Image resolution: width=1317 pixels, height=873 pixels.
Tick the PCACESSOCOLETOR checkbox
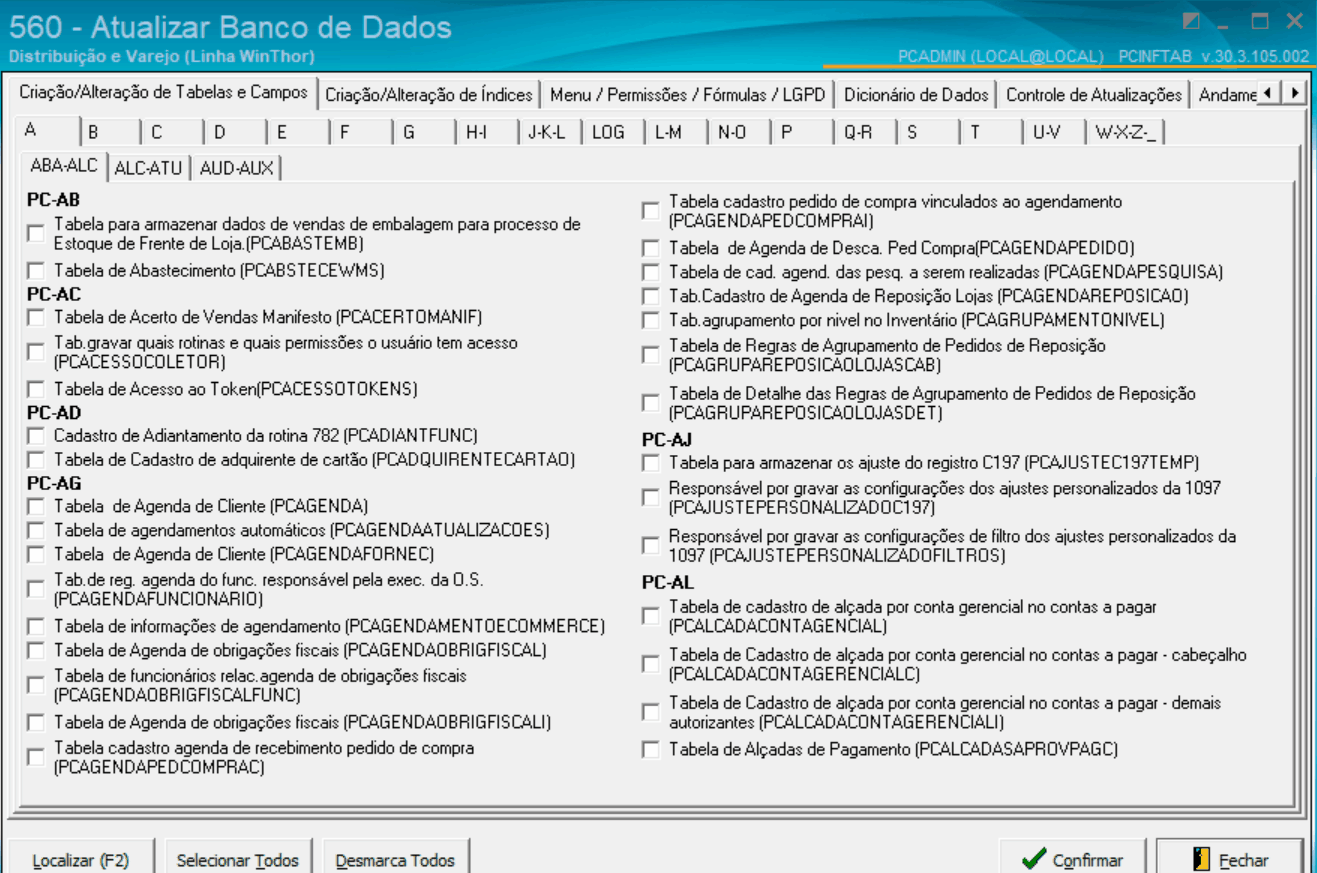pyautogui.click(x=36, y=351)
